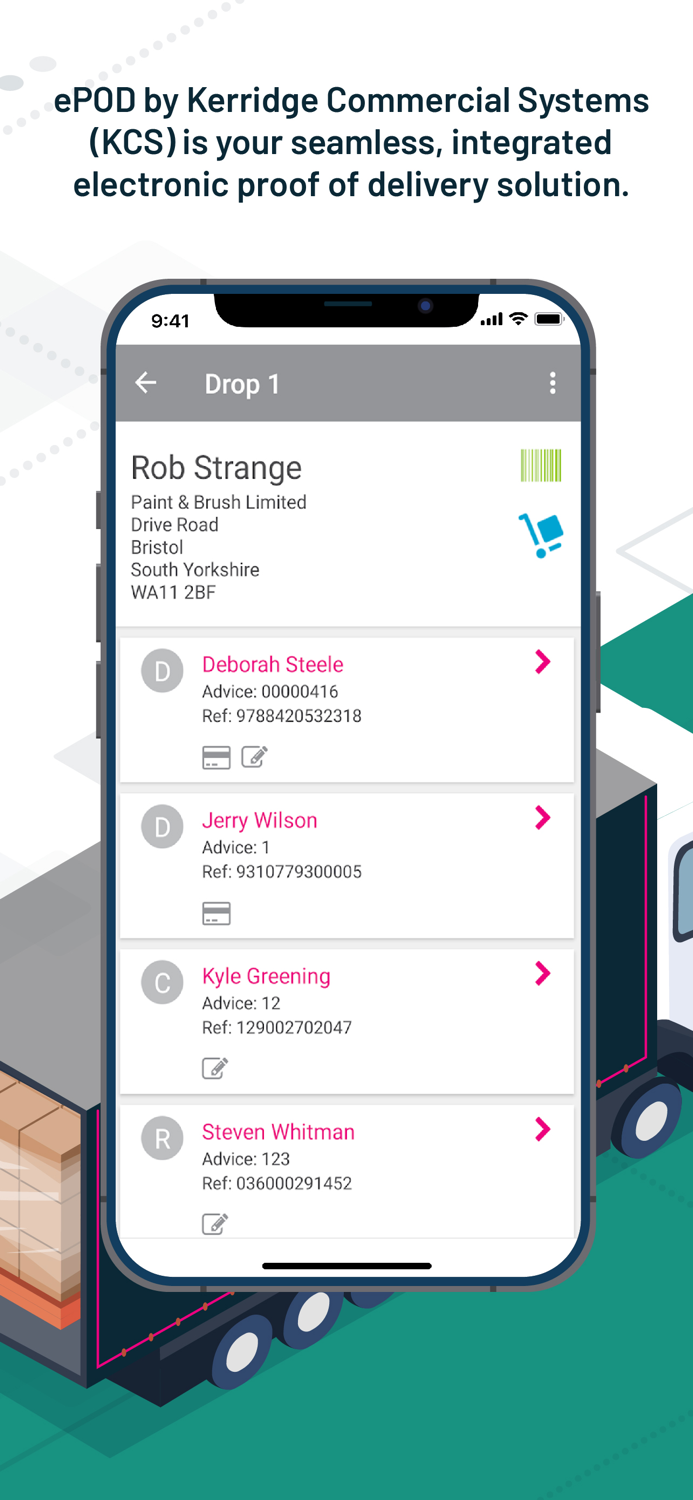Open Kyle Greening's row with the pink chevron
This screenshot has width=693, height=1500.
click(x=543, y=974)
